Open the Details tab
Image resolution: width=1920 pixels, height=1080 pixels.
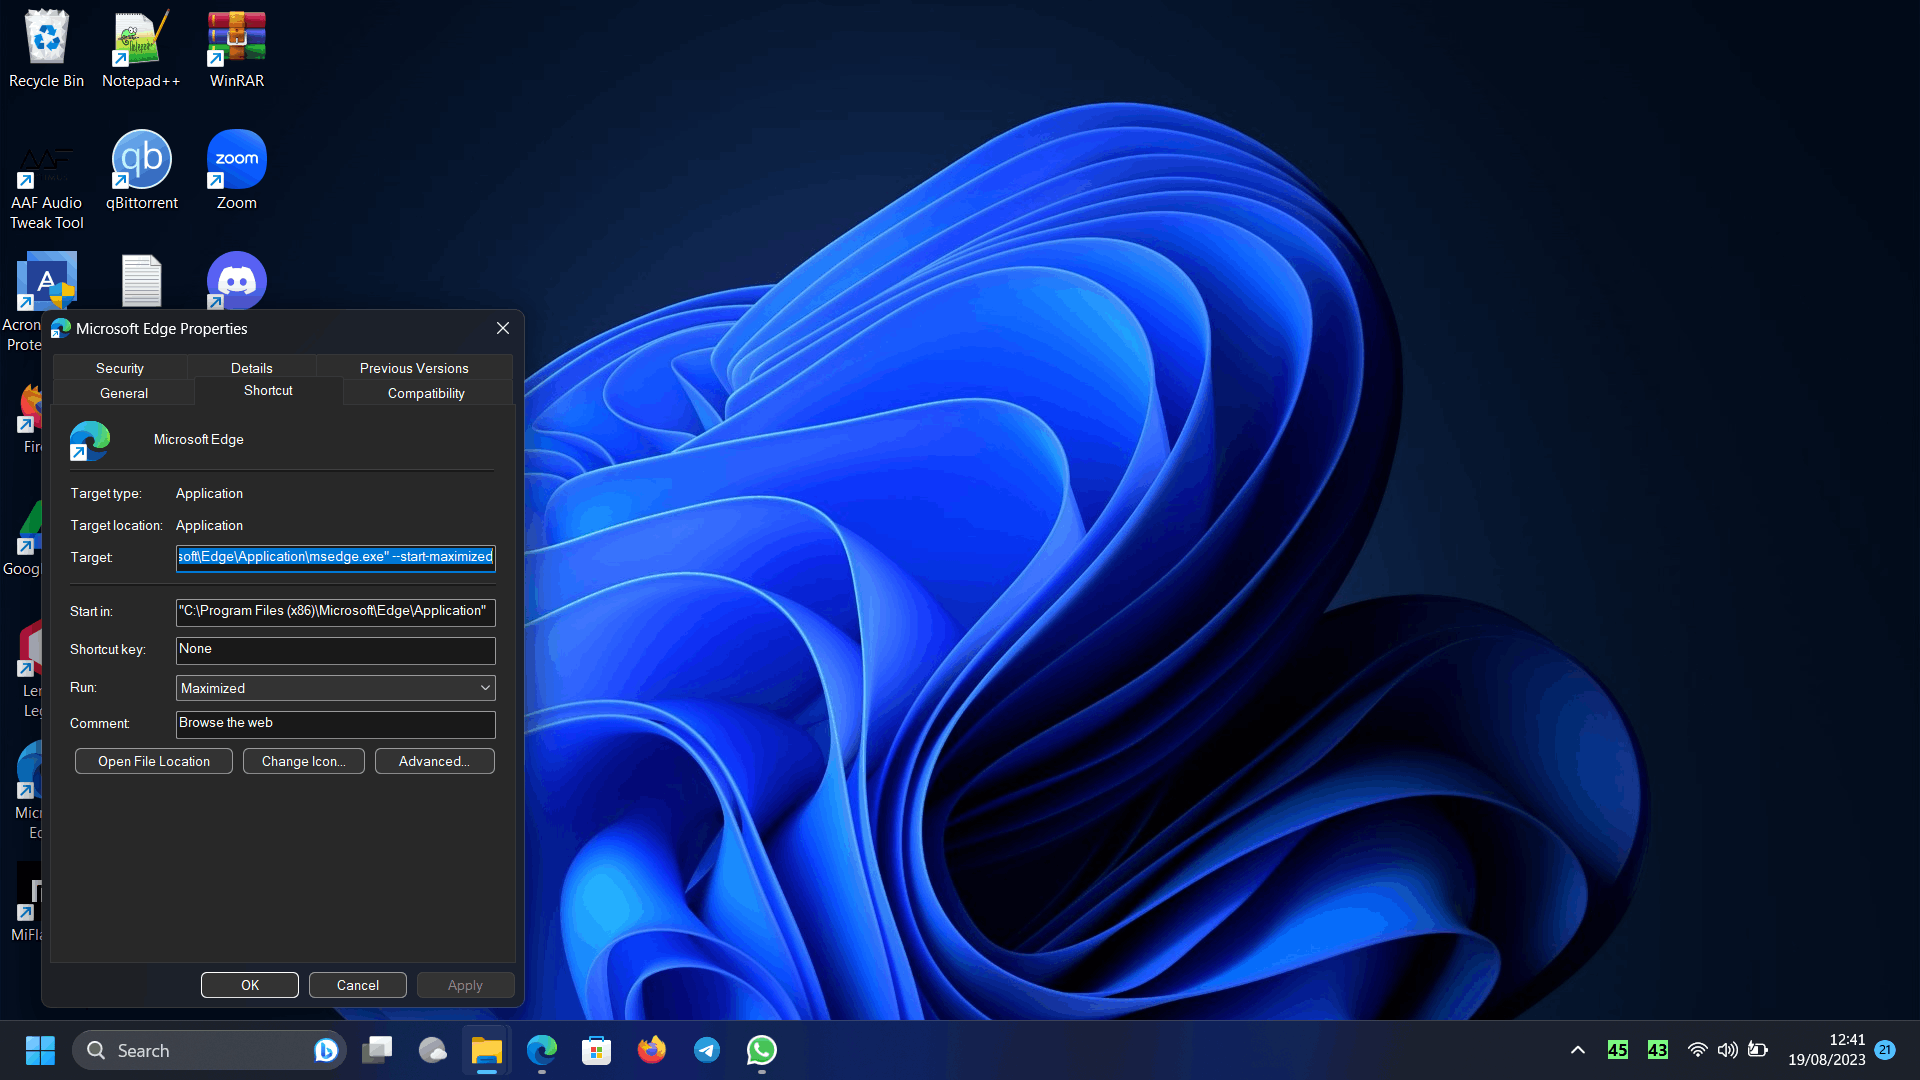(x=252, y=368)
